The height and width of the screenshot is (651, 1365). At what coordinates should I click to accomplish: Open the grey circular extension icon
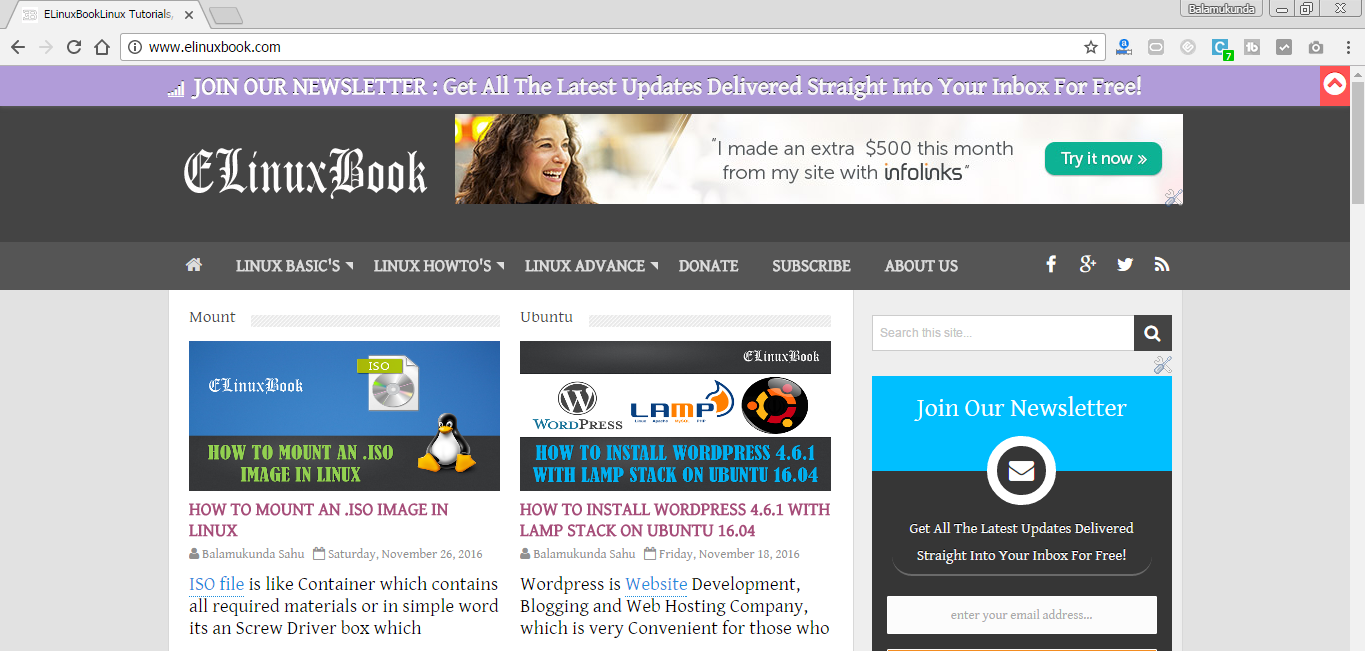point(1188,47)
